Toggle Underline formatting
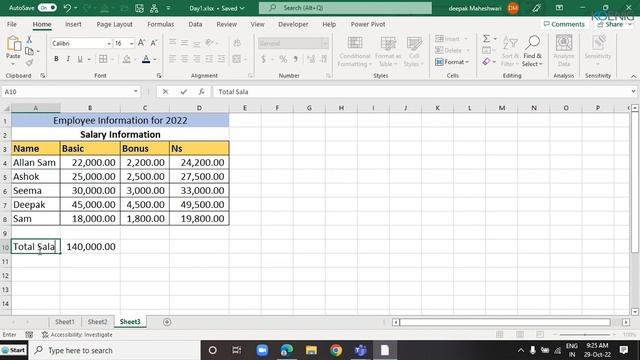The width and height of the screenshot is (640, 360). click(80, 59)
